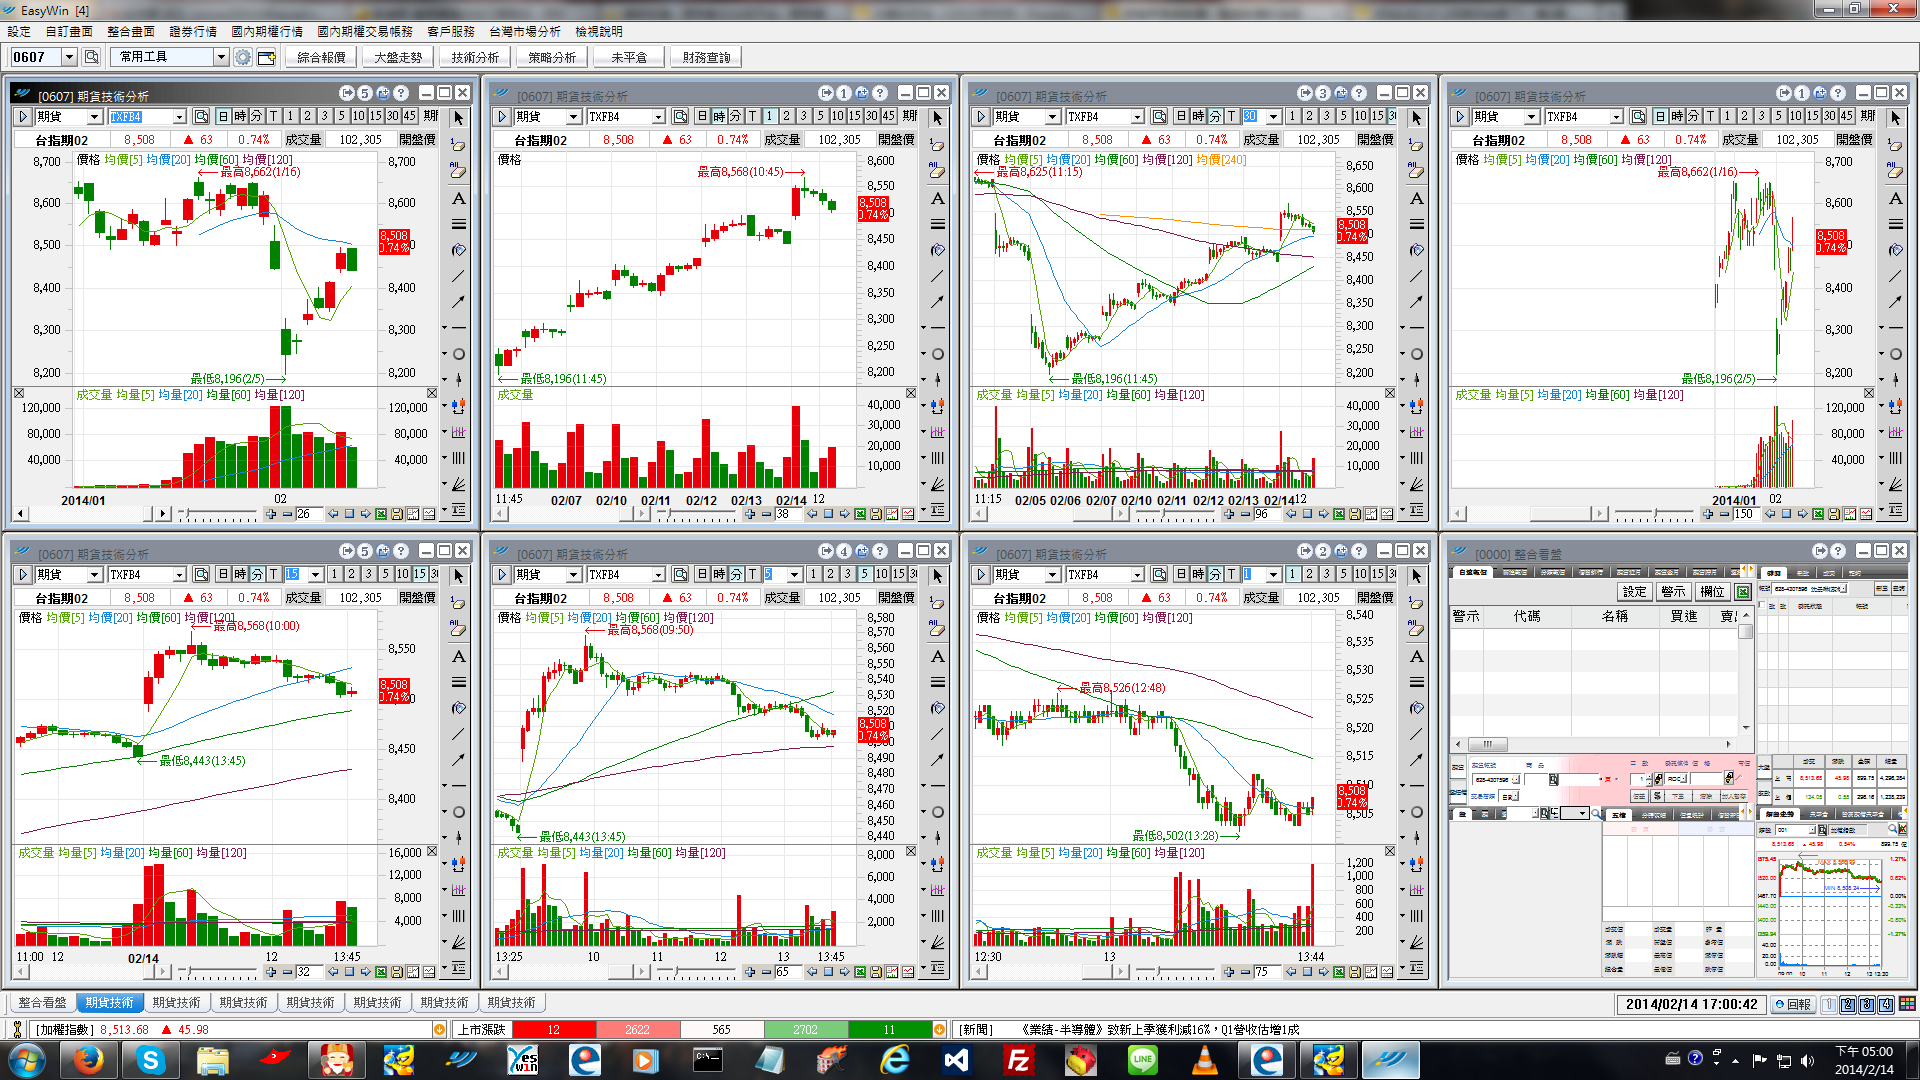Click 未平倉 toolbar button
This screenshot has height=1080, width=1920.
coord(629,57)
